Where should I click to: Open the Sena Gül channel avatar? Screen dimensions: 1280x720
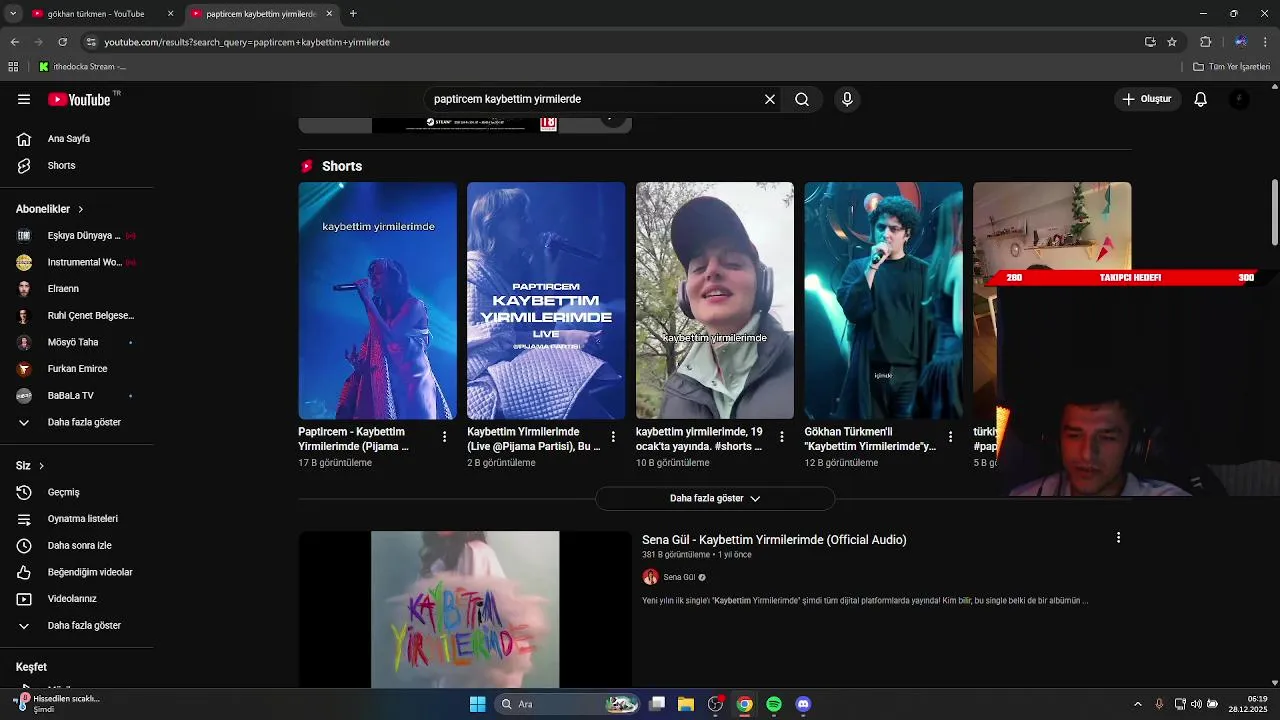click(650, 577)
